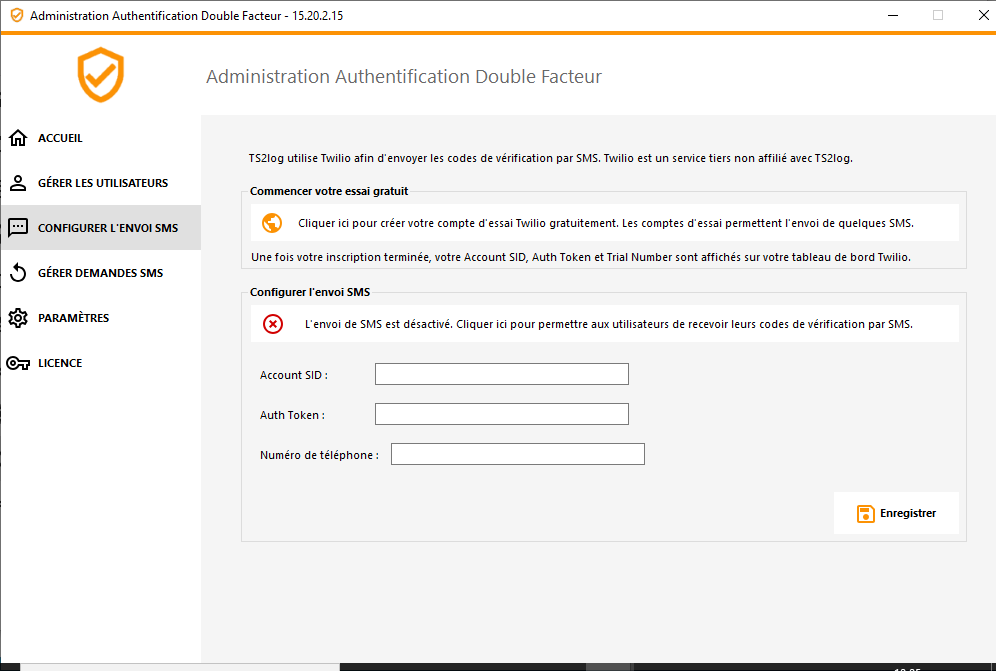Close the administration window

983,15
